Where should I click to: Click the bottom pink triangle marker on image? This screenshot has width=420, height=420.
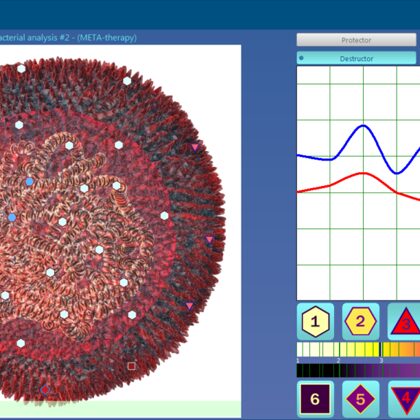pos(189,306)
